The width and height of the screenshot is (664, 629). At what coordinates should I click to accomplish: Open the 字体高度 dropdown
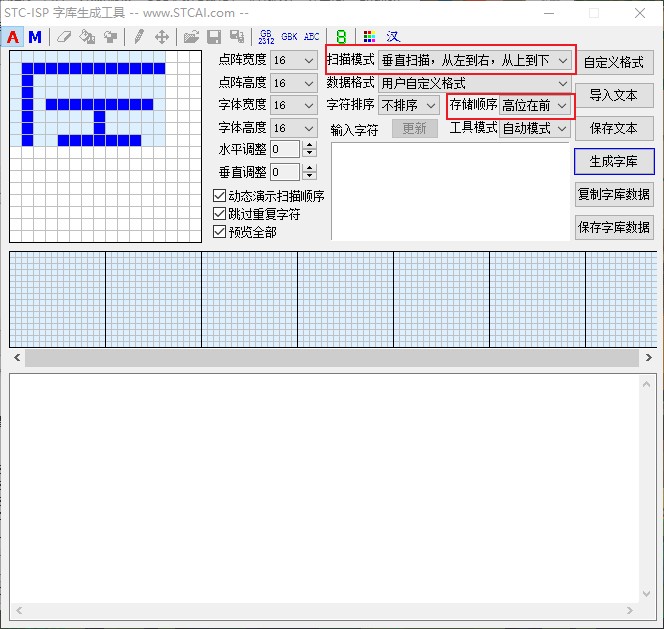click(293, 128)
